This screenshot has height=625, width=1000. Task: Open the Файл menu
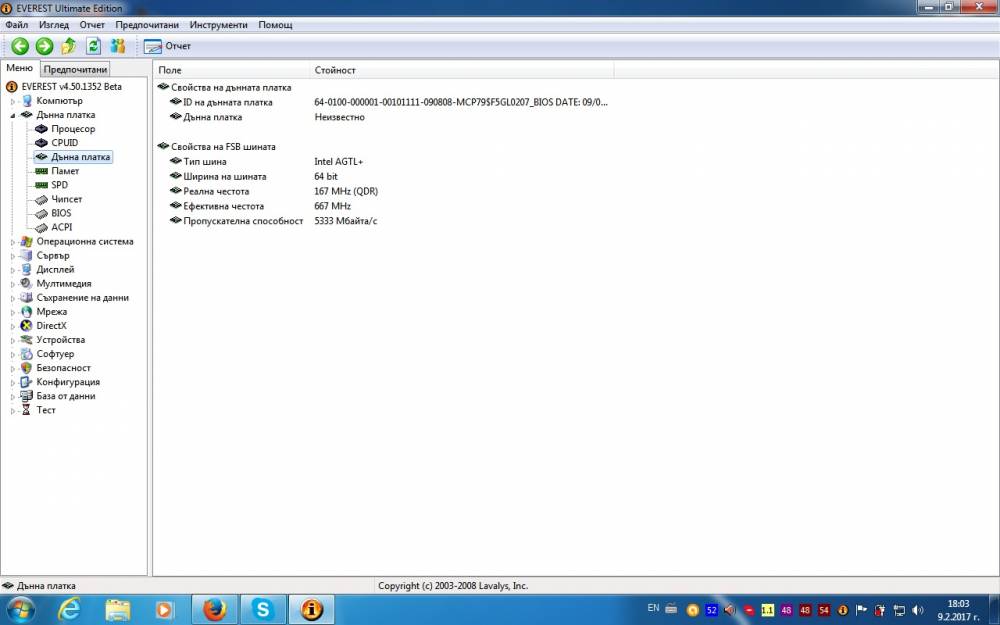click(17, 25)
